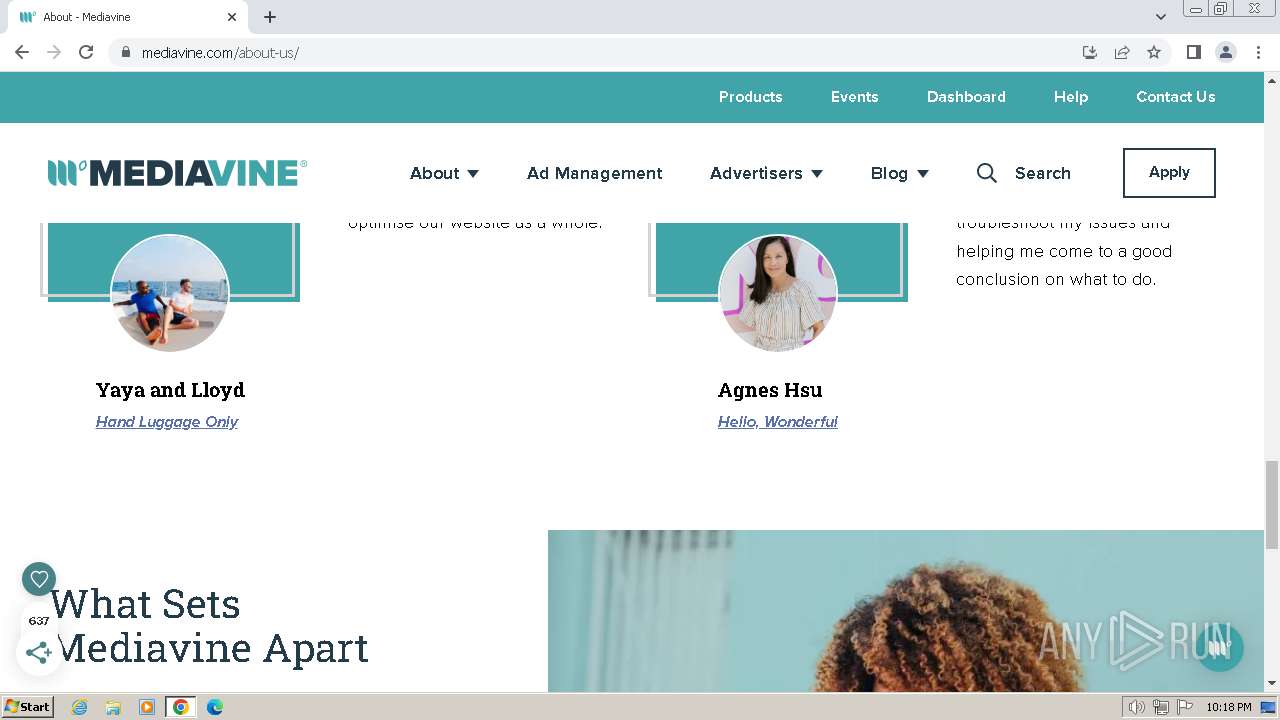The width and height of the screenshot is (1280, 720).
Task: Click the Agnes Hsu profile photo
Action: [778, 293]
